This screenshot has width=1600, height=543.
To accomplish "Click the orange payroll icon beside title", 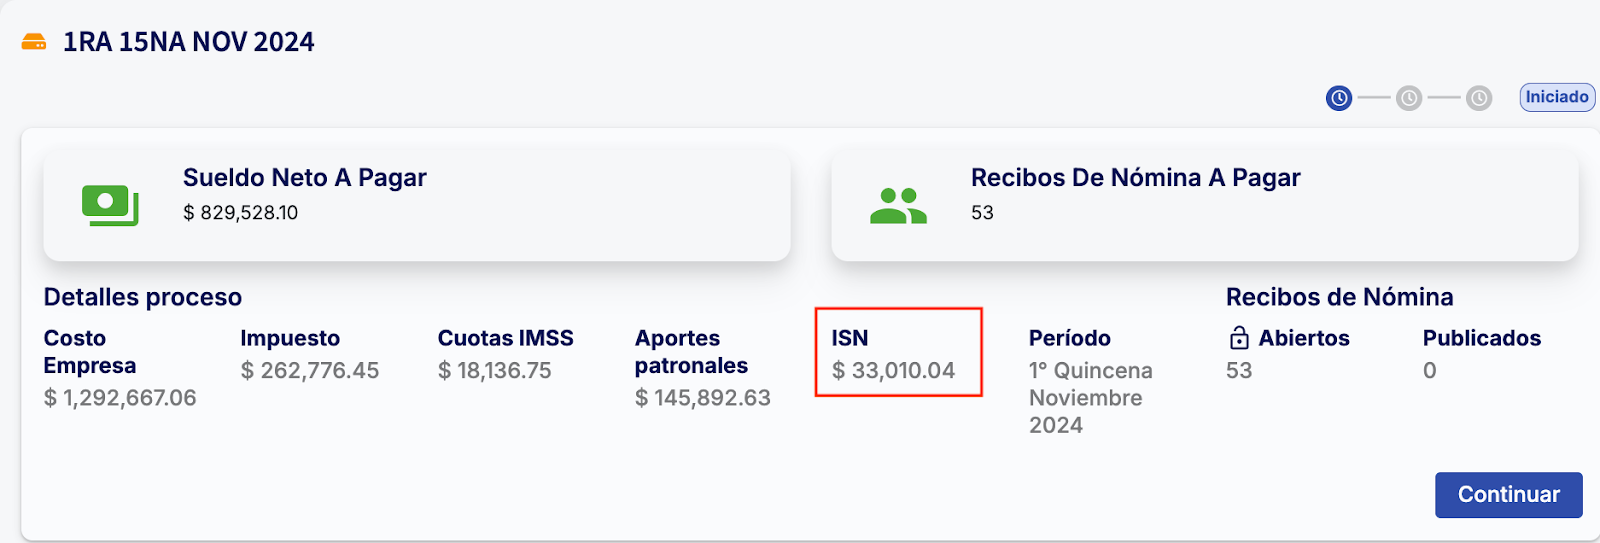I will coord(34,42).
